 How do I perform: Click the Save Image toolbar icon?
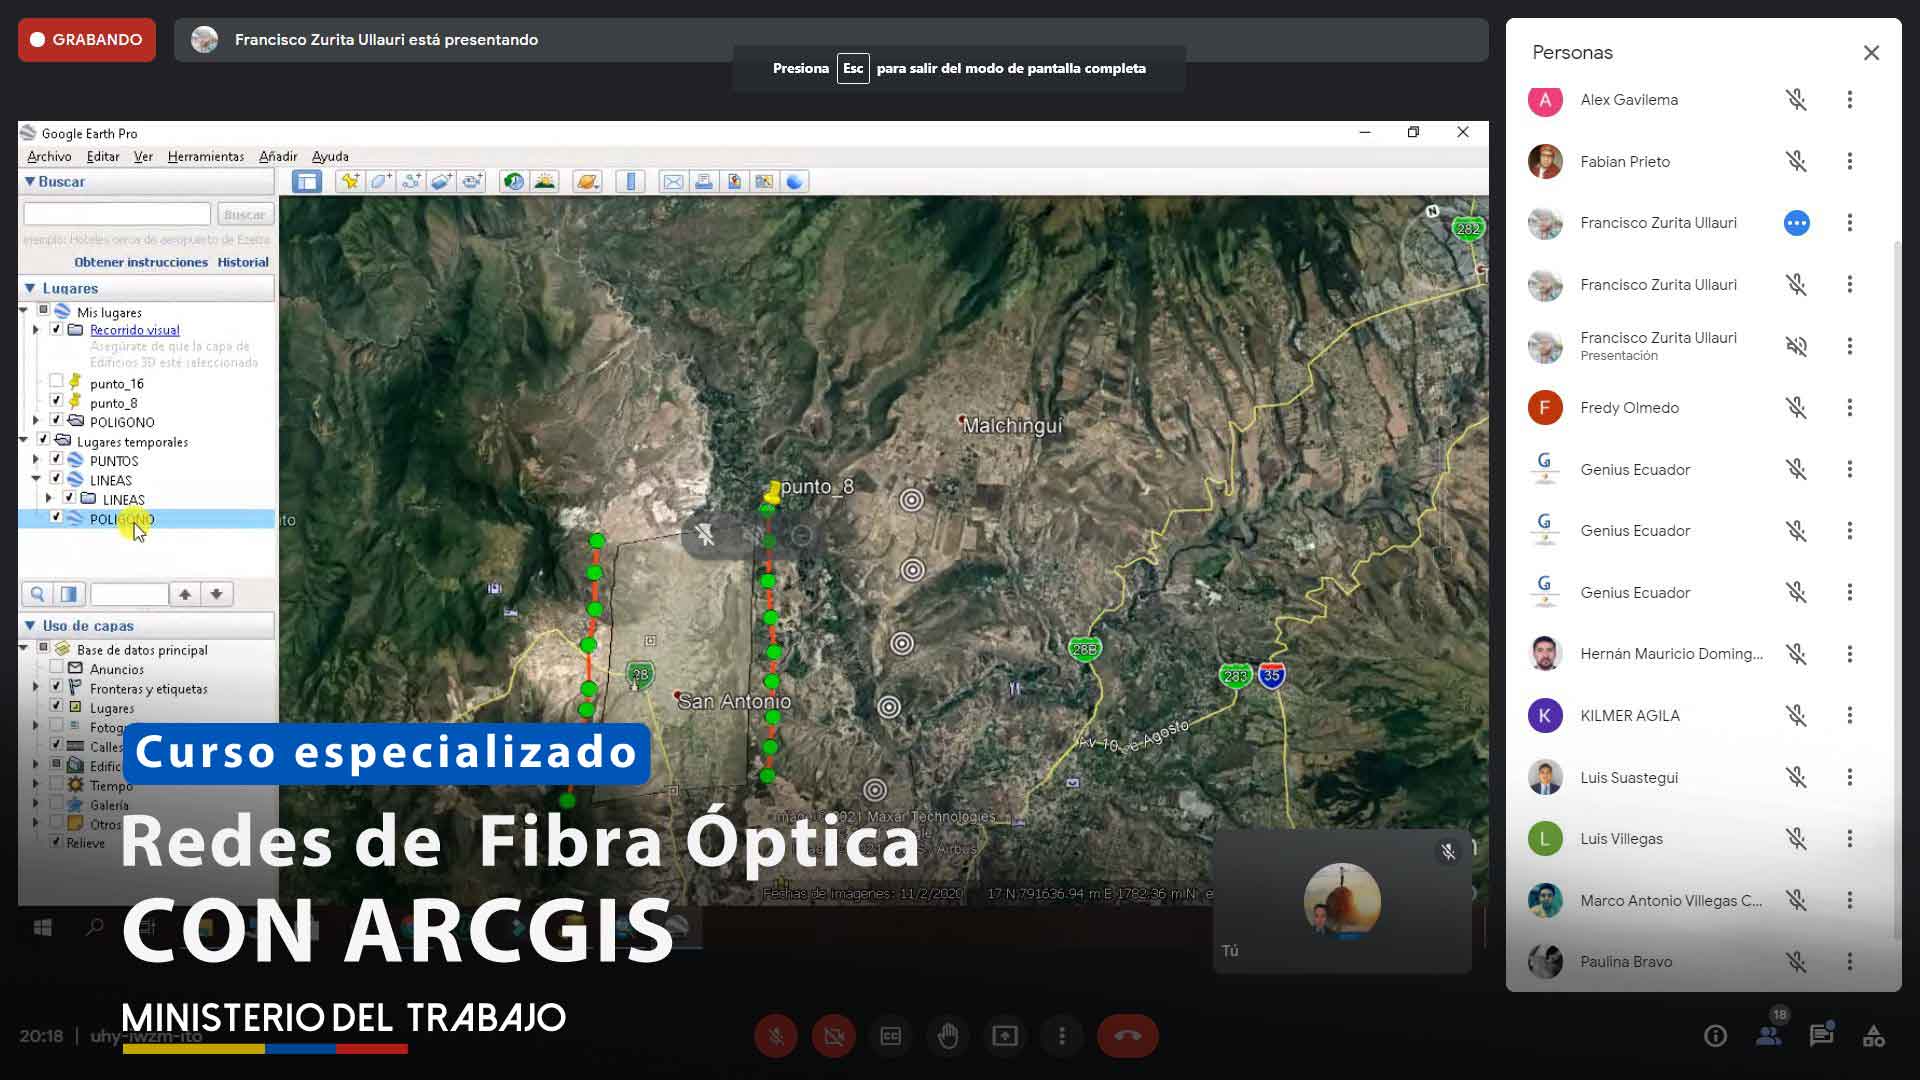[x=734, y=181]
